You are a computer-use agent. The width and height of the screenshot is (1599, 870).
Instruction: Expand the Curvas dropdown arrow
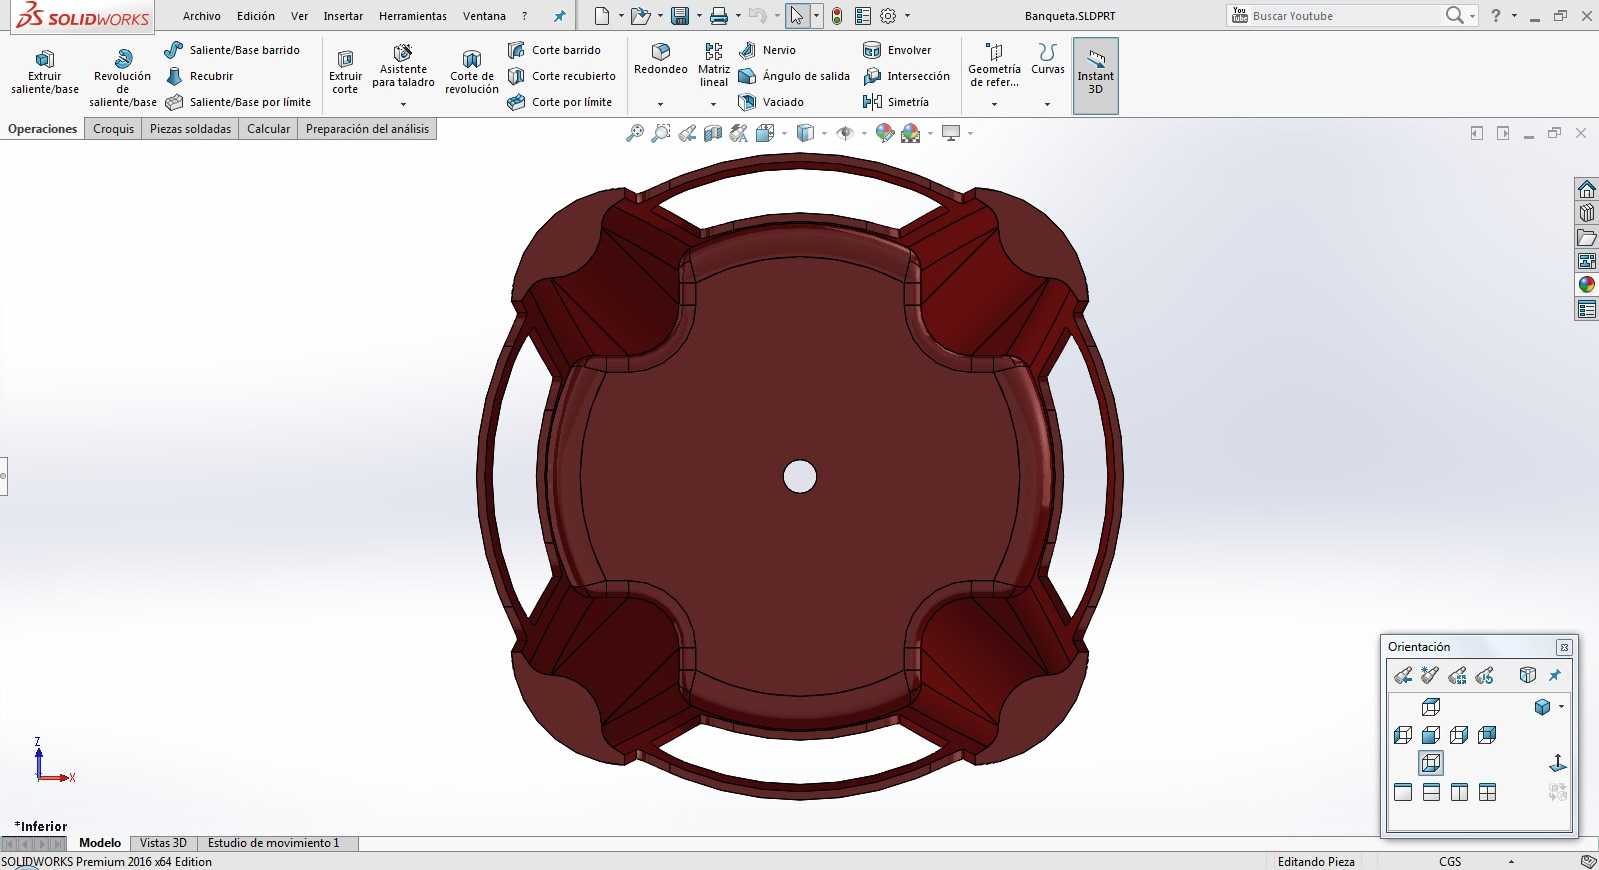click(1047, 104)
